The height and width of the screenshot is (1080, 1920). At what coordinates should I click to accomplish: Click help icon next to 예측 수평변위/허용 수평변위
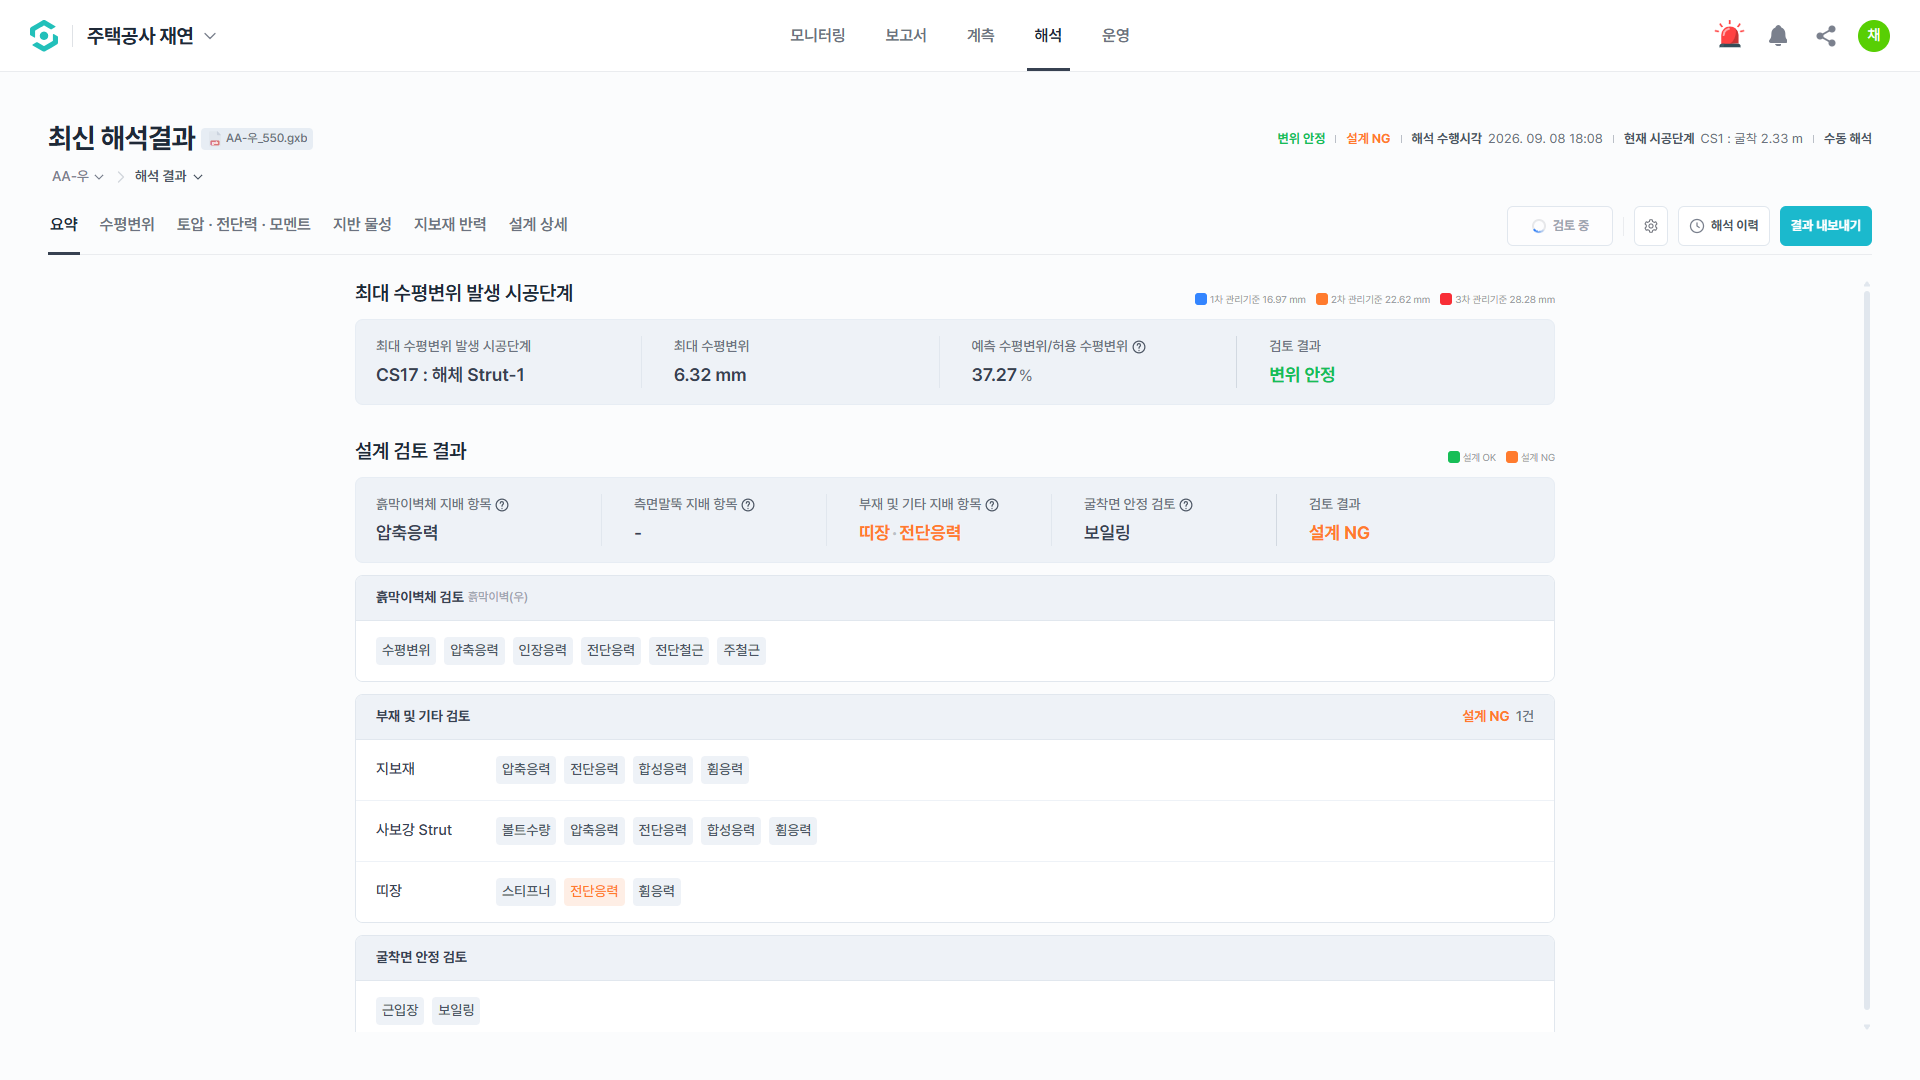[1139, 347]
